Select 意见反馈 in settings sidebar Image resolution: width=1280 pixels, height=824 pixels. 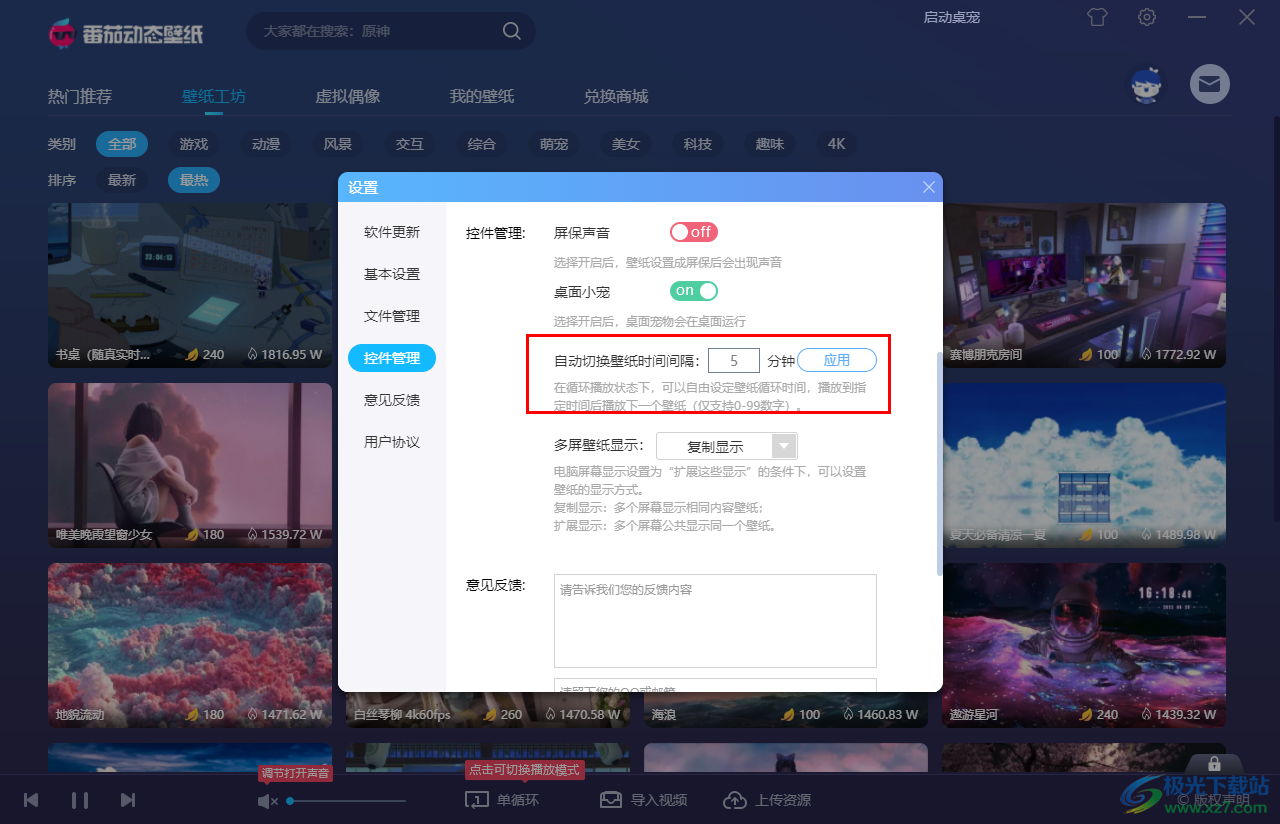click(x=392, y=400)
